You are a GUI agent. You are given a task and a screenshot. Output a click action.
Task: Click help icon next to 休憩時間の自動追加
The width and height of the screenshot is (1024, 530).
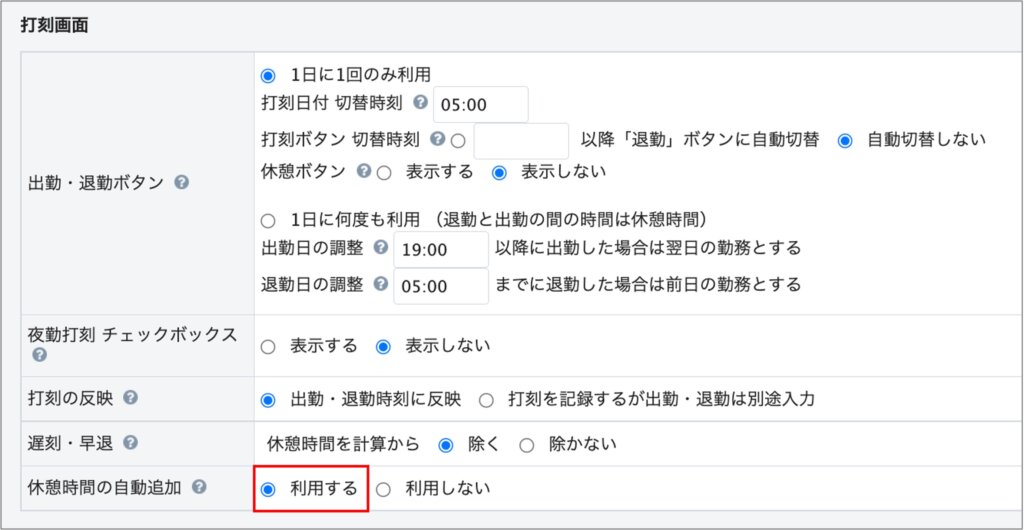199,487
